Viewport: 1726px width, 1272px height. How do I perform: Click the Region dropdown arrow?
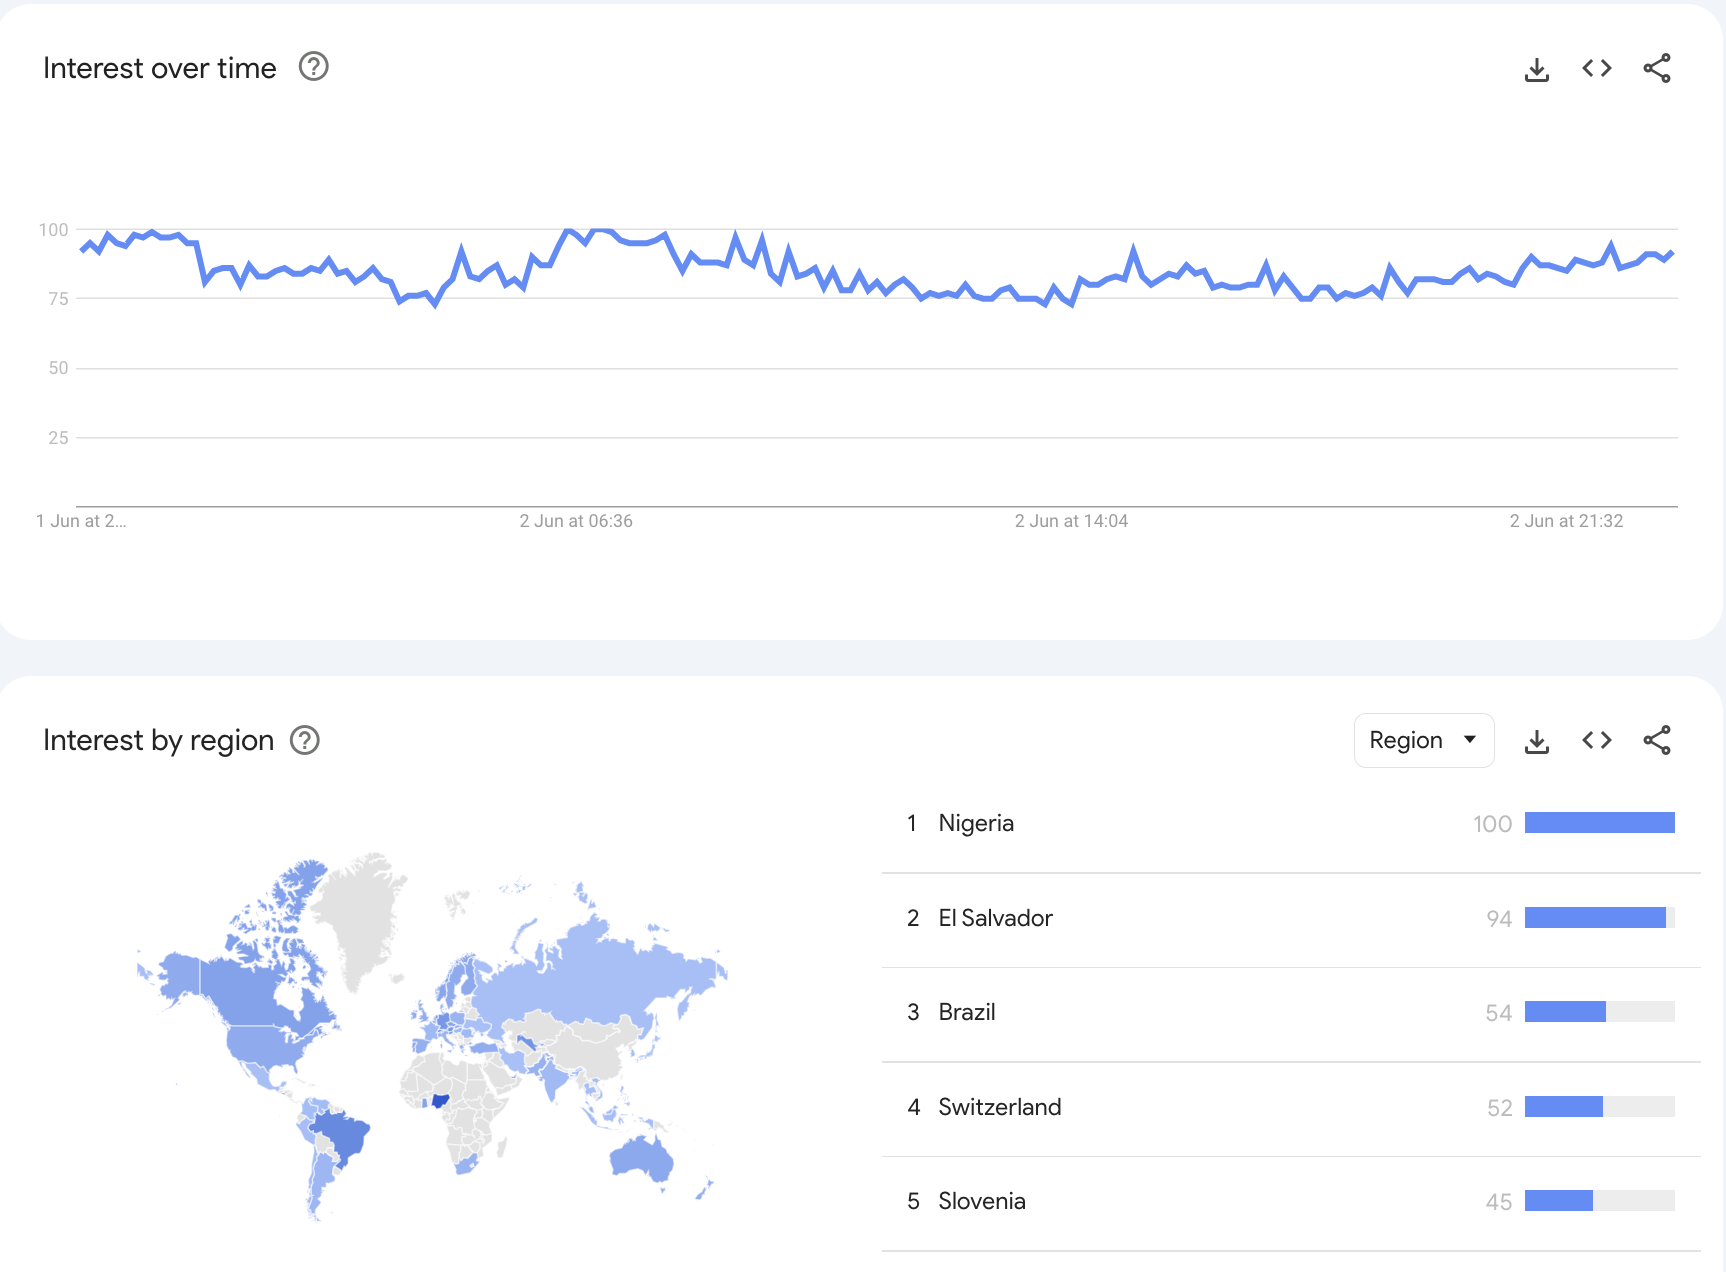(x=1470, y=740)
